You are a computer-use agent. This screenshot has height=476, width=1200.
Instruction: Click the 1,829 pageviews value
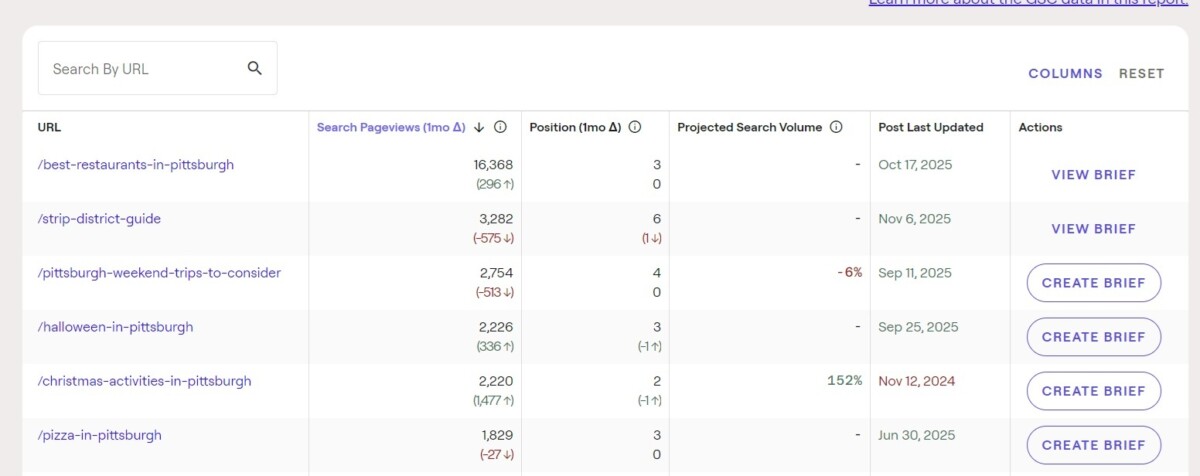pyautogui.click(x=497, y=435)
